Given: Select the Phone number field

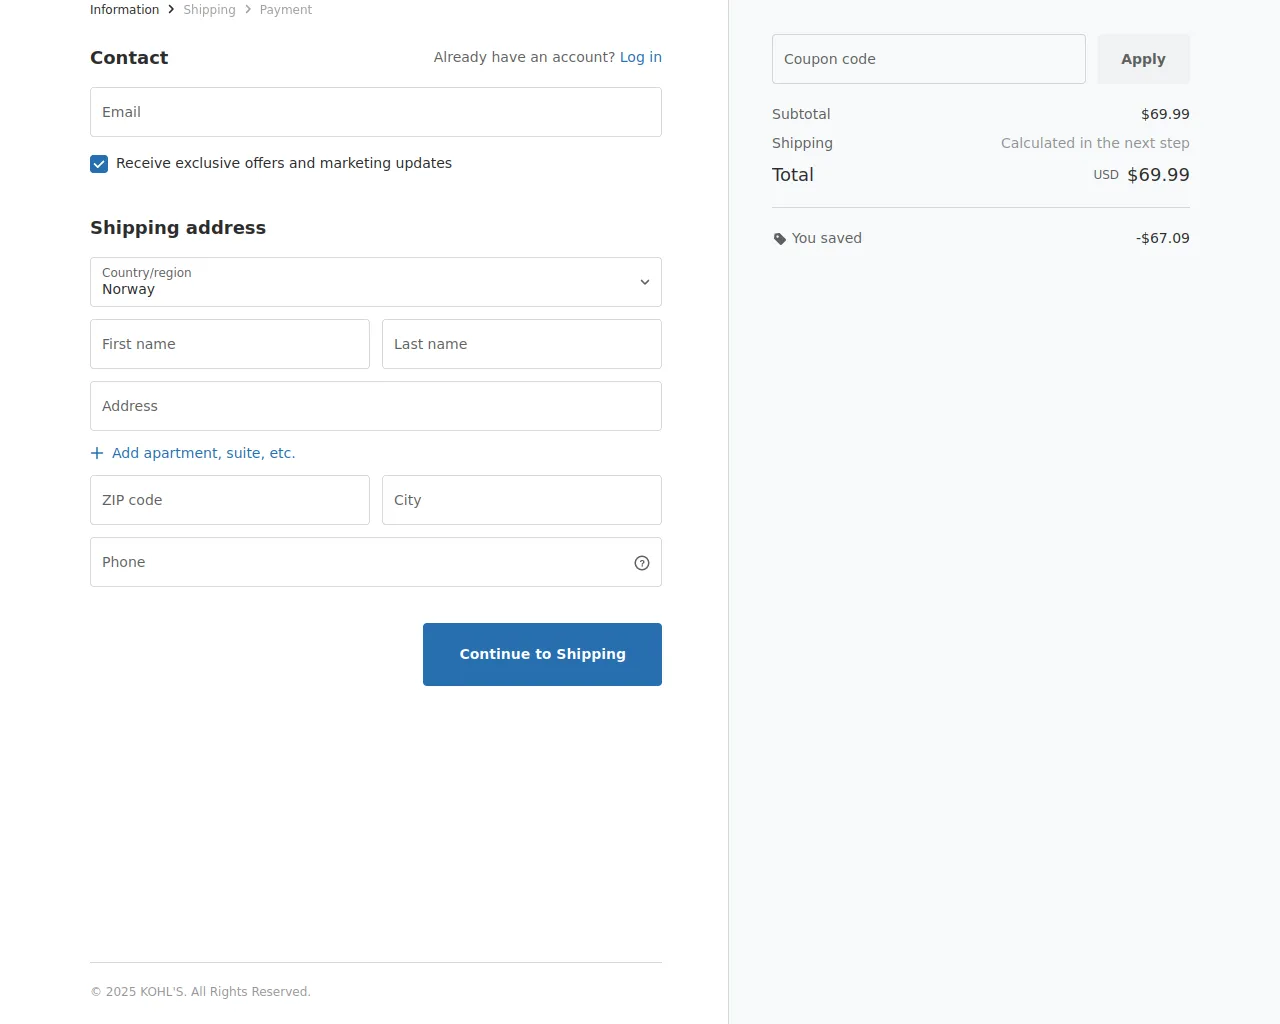Looking at the screenshot, I should (360, 562).
